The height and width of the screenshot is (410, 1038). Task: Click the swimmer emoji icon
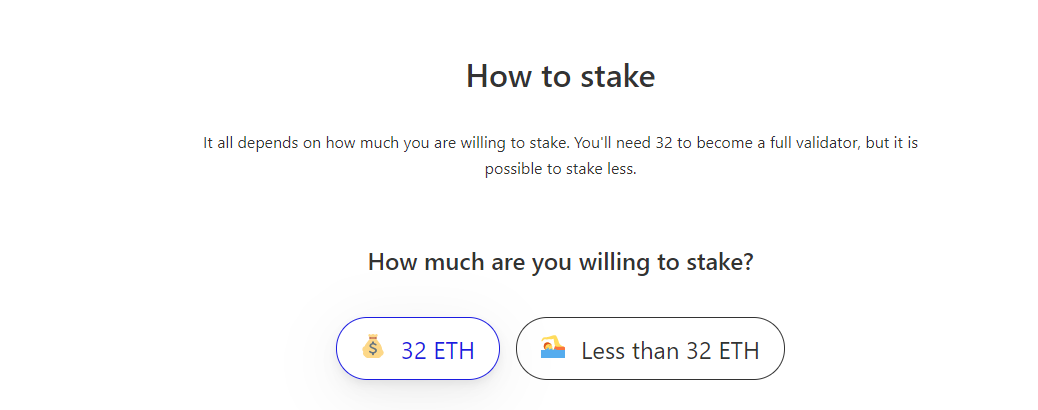(x=553, y=347)
